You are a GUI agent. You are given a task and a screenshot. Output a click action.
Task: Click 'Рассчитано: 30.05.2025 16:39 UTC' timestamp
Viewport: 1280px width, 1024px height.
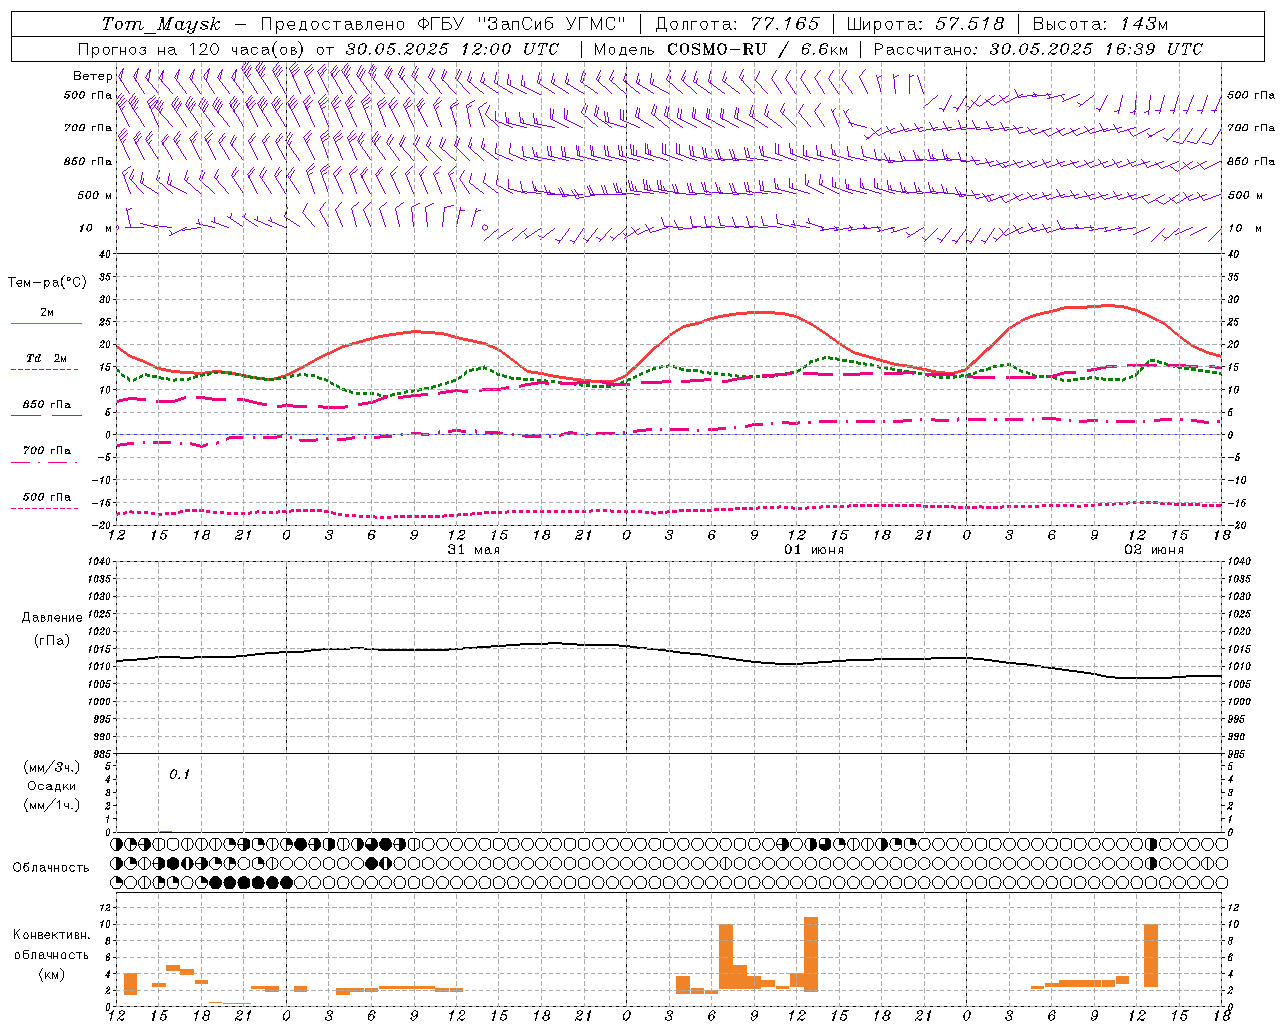pyautogui.click(x=1038, y=49)
